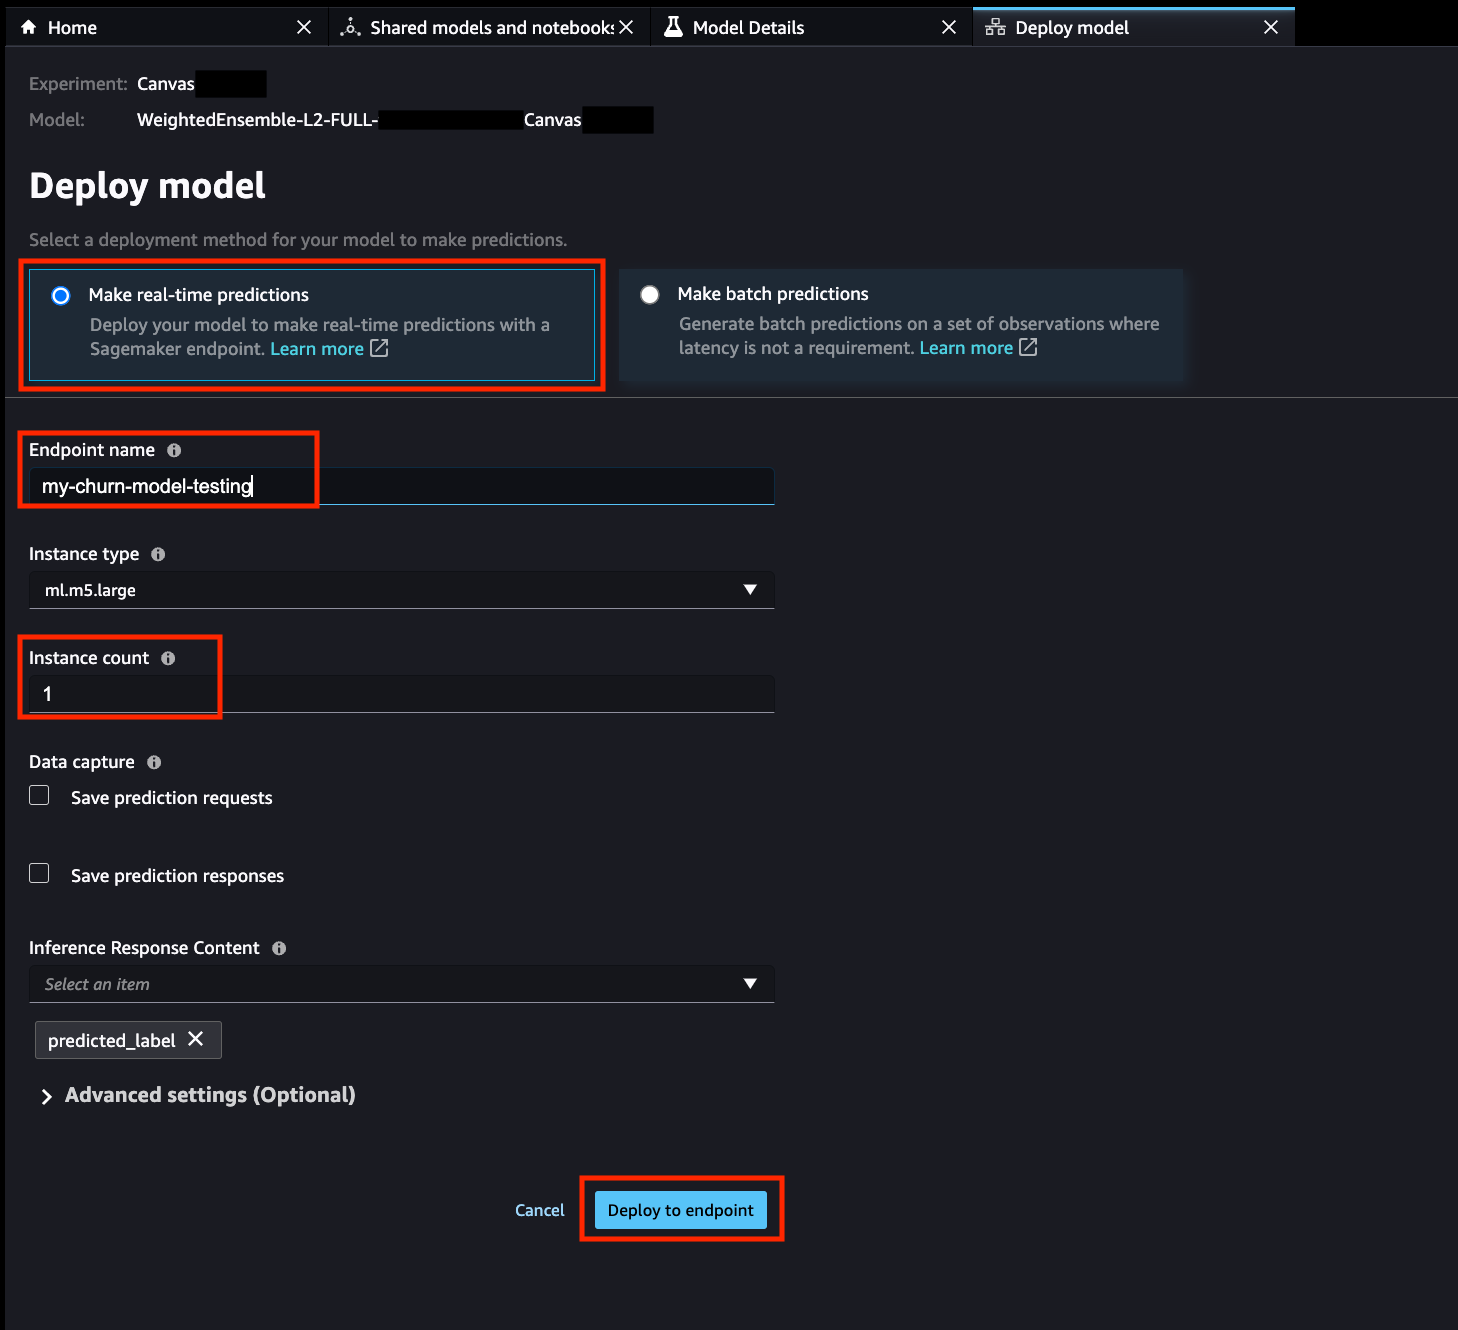Click the Cancel link

click(540, 1210)
